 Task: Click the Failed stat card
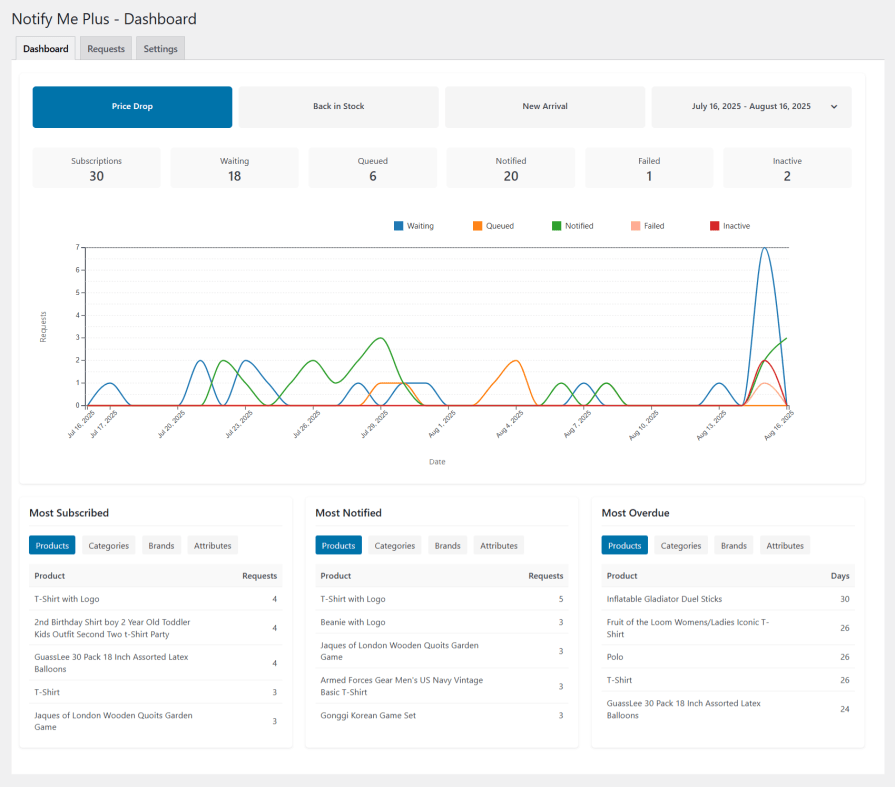[x=649, y=168]
